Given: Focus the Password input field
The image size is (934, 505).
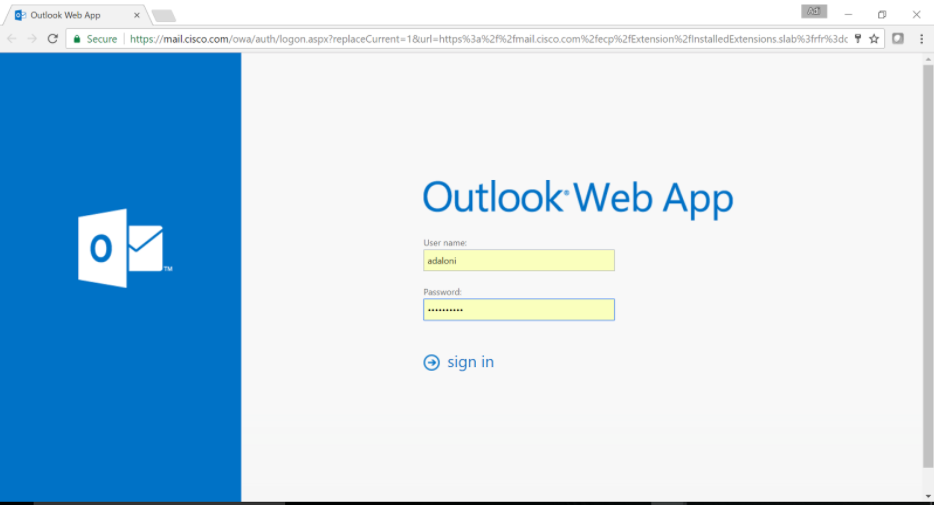Looking at the screenshot, I should (519, 310).
